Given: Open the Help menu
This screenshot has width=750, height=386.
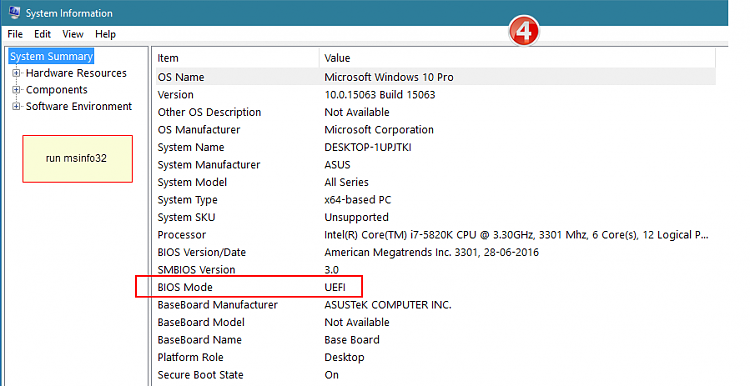Looking at the screenshot, I should coord(105,34).
